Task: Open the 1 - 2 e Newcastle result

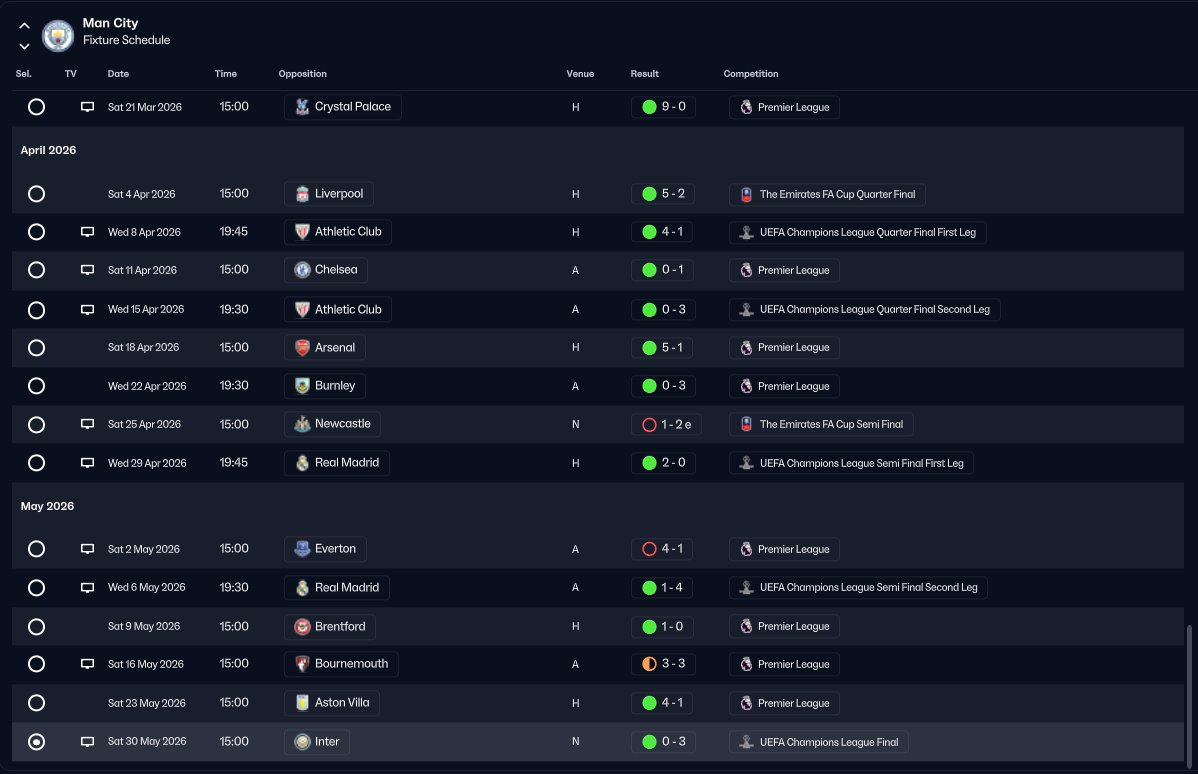Action: click(x=666, y=425)
